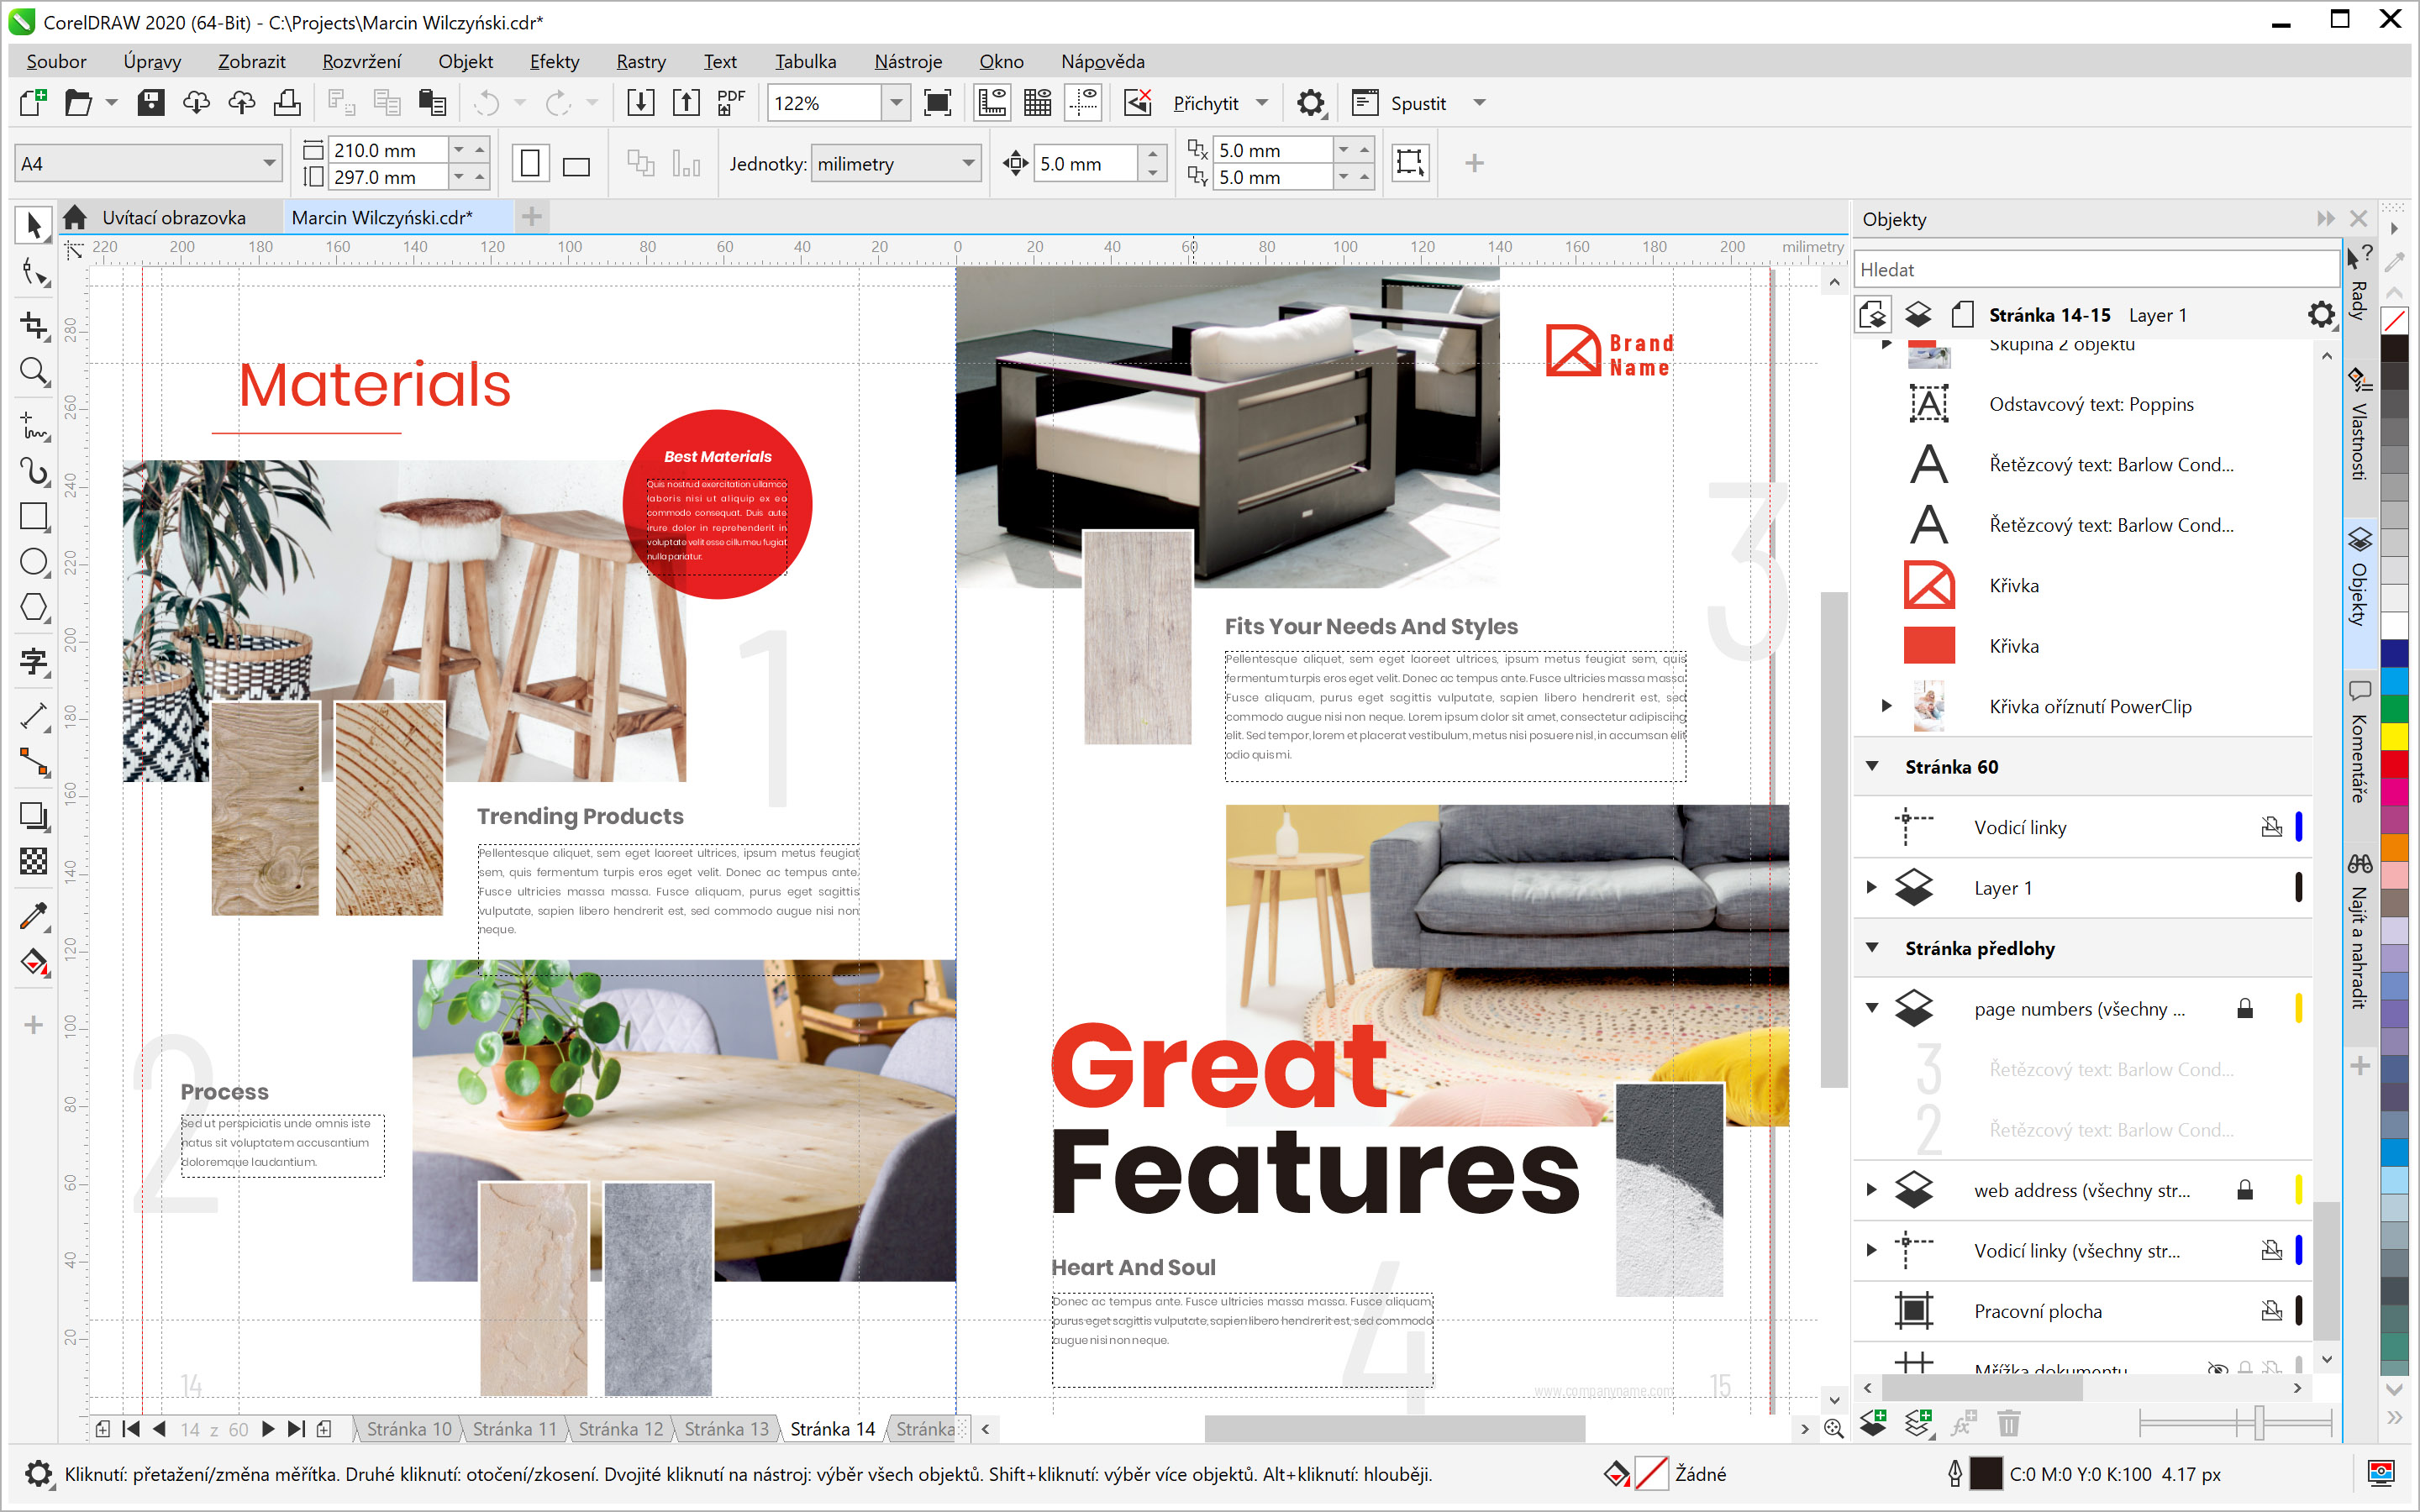Select the Zoom tool in the toolbox
2420x1512 pixels.
pos(33,372)
